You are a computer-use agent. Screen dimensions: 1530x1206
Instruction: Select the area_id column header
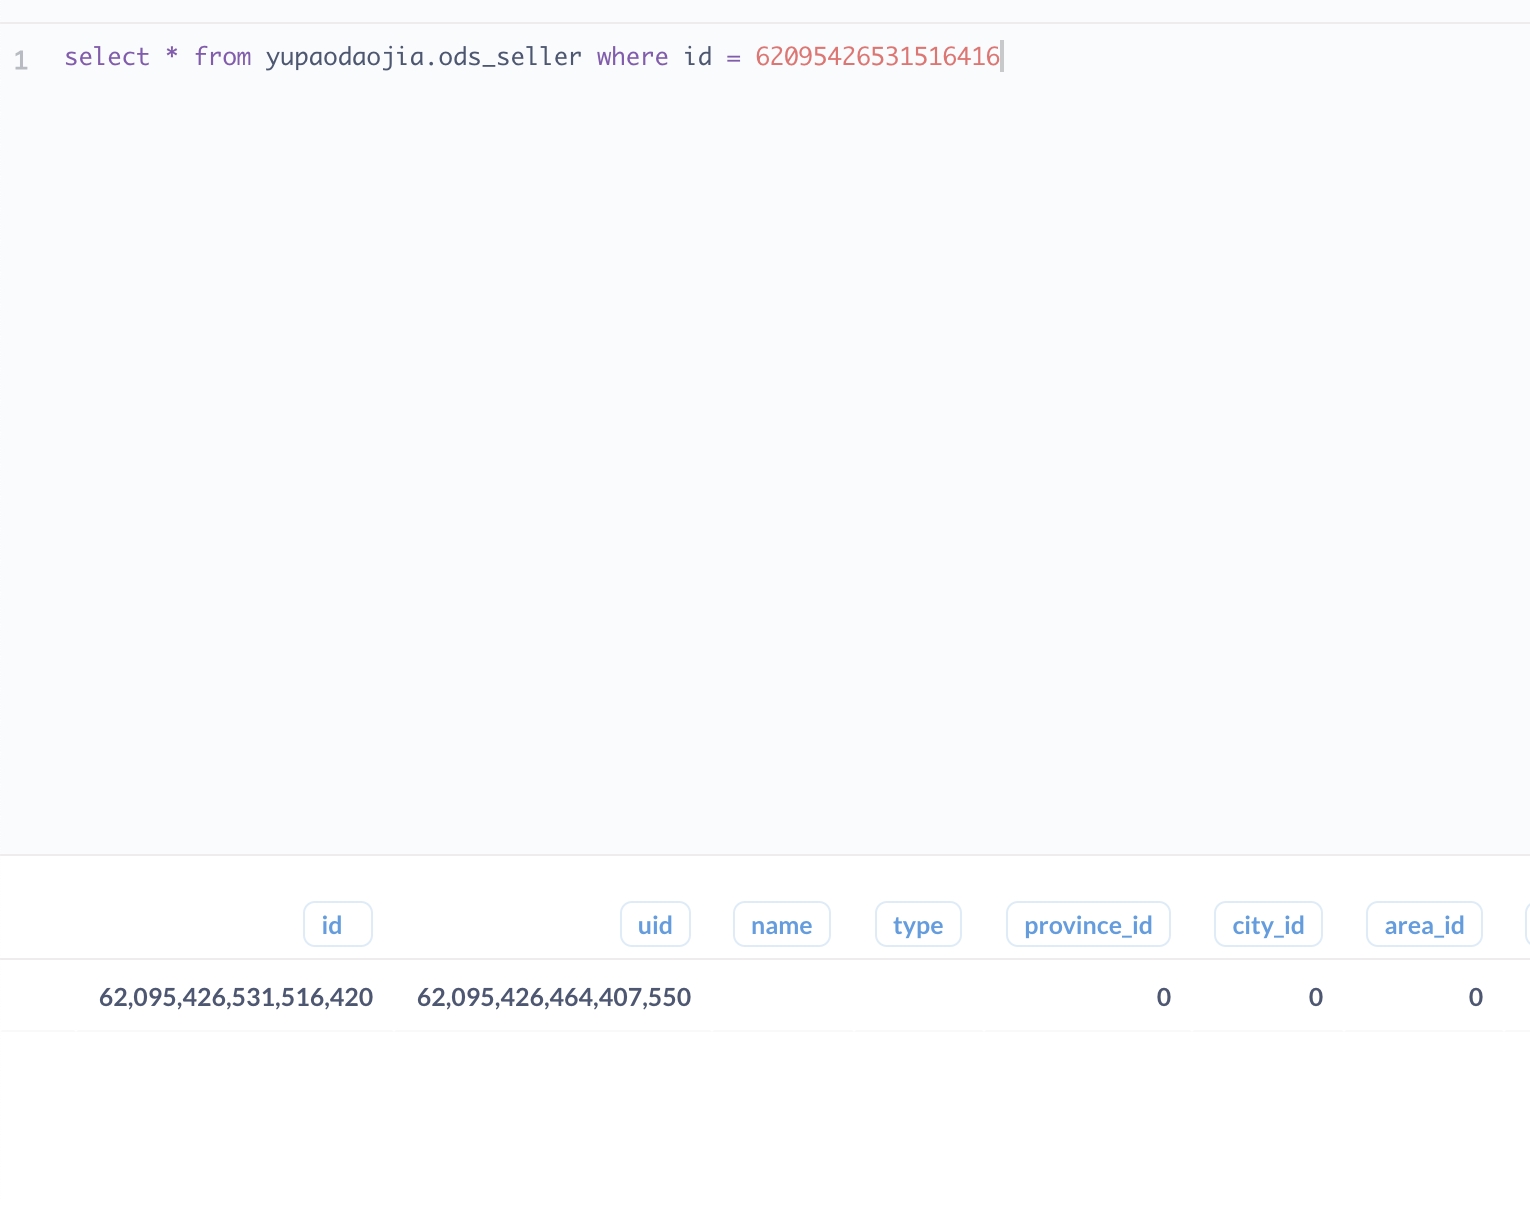[x=1424, y=925]
